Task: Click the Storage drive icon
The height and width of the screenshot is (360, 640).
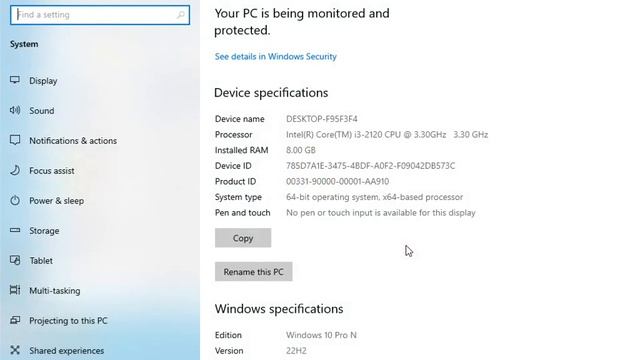Action: pos(15,230)
